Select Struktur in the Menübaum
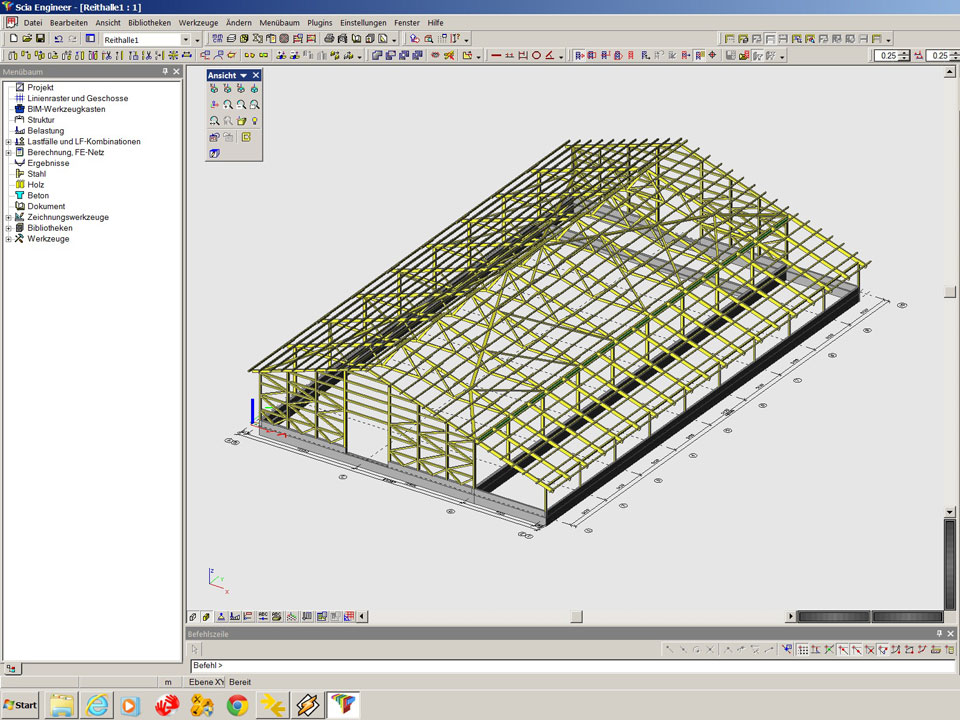The image size is (960, 720). [41, 120]
